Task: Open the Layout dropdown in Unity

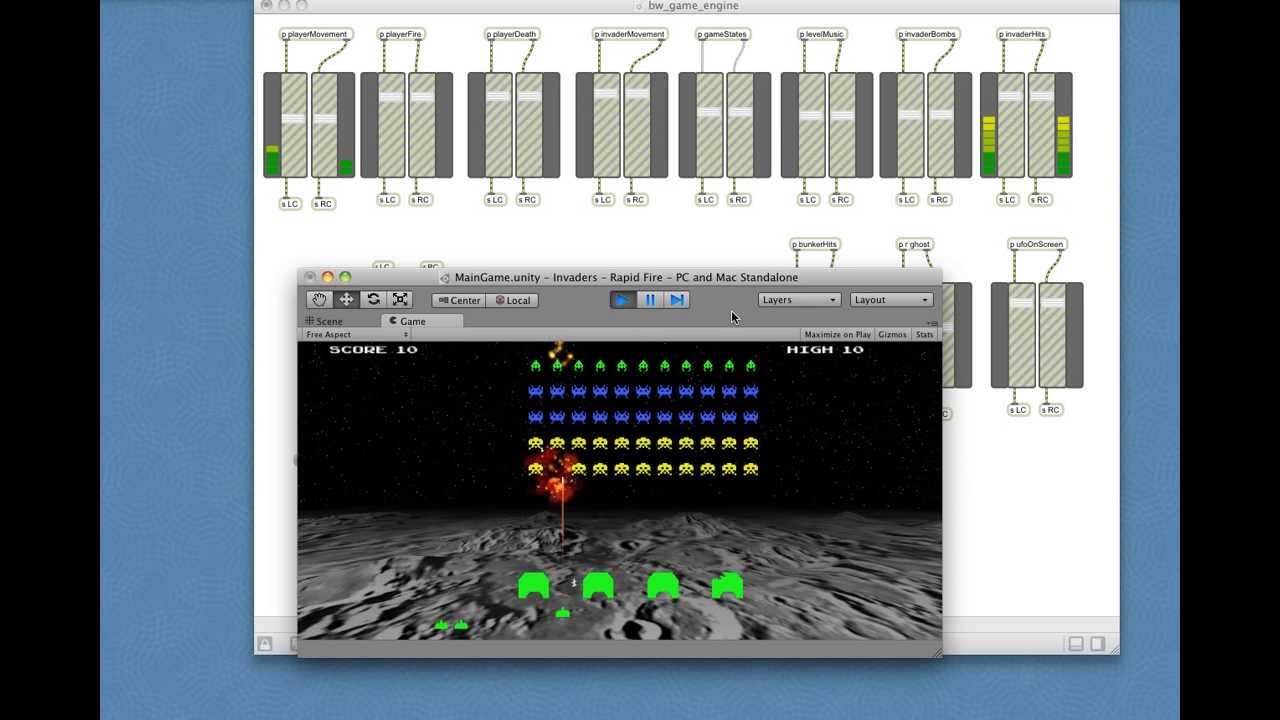Action: click(891, 300)
